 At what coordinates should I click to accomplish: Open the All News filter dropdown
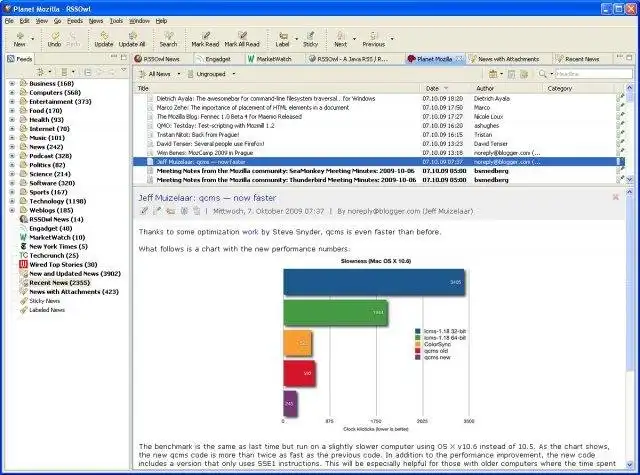[179, 74]
